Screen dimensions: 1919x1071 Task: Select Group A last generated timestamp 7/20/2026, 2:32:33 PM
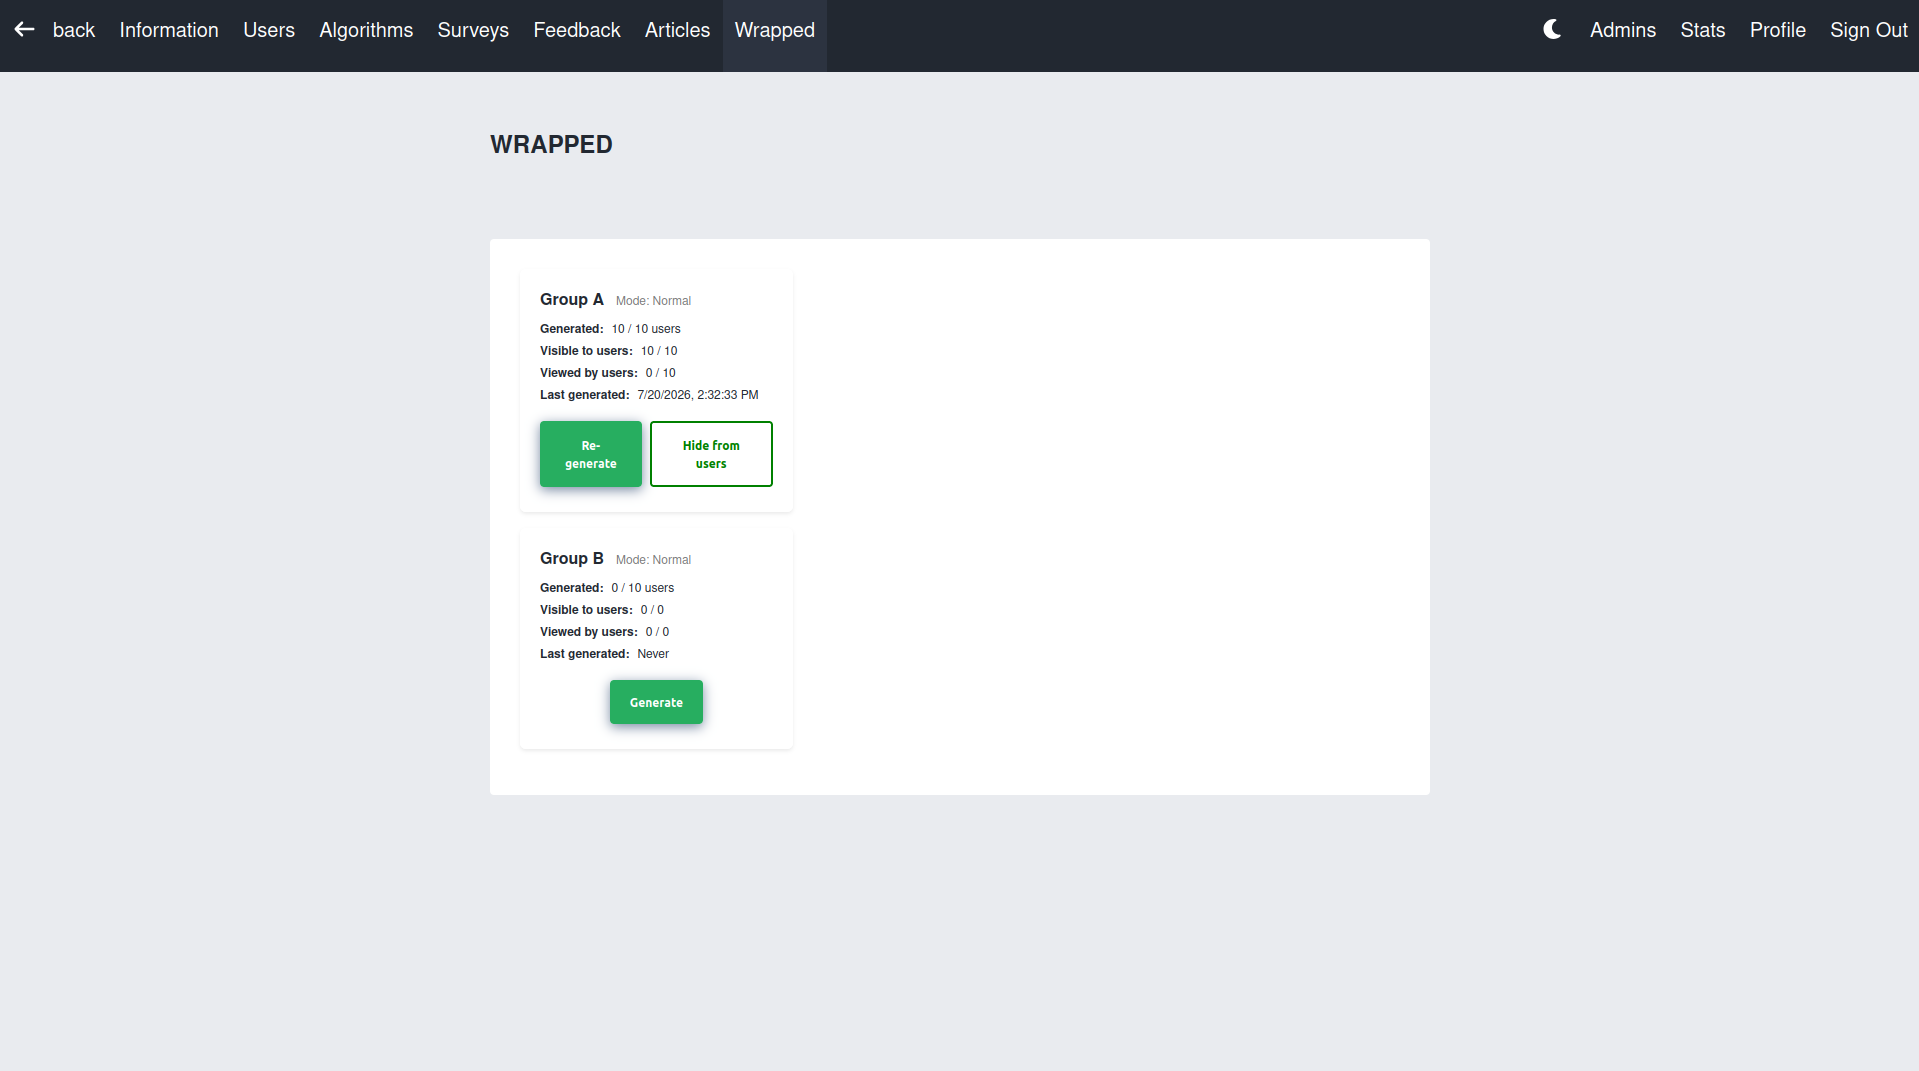click(x=698, y=395)
